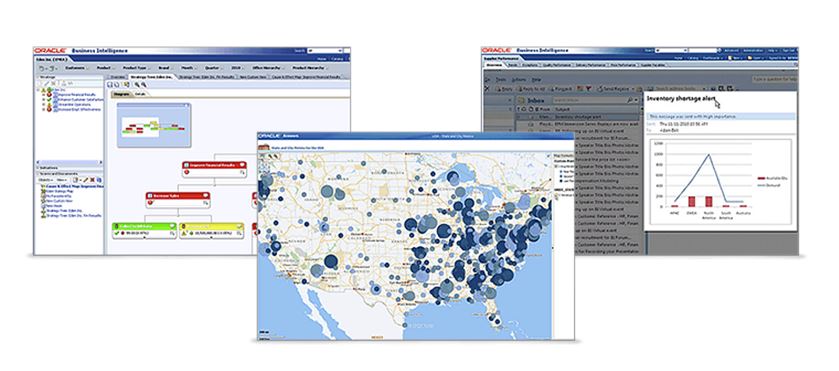Viewport: 839px width, 371px height.
Task: Click the comment bubble on Improve Financial Results node
Action: (242, 165)
